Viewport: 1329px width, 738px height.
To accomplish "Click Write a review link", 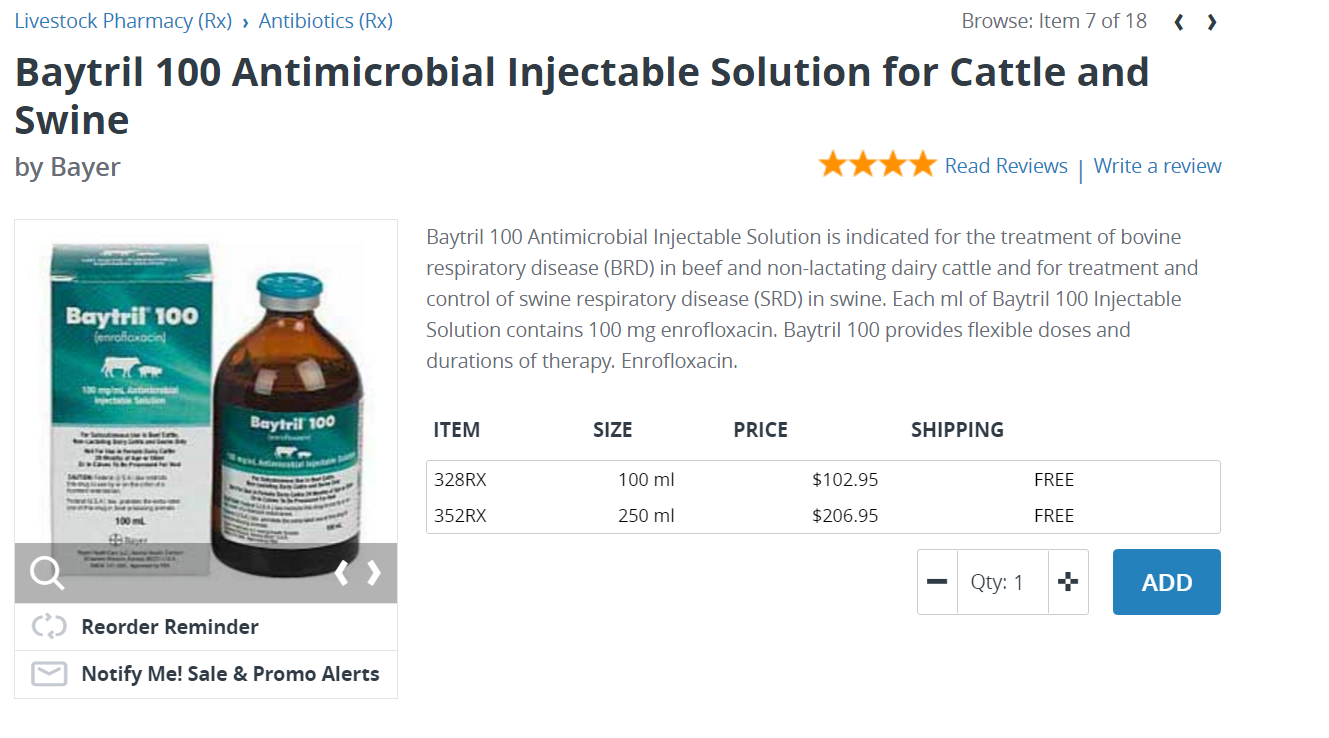I will pos(1157,166).
